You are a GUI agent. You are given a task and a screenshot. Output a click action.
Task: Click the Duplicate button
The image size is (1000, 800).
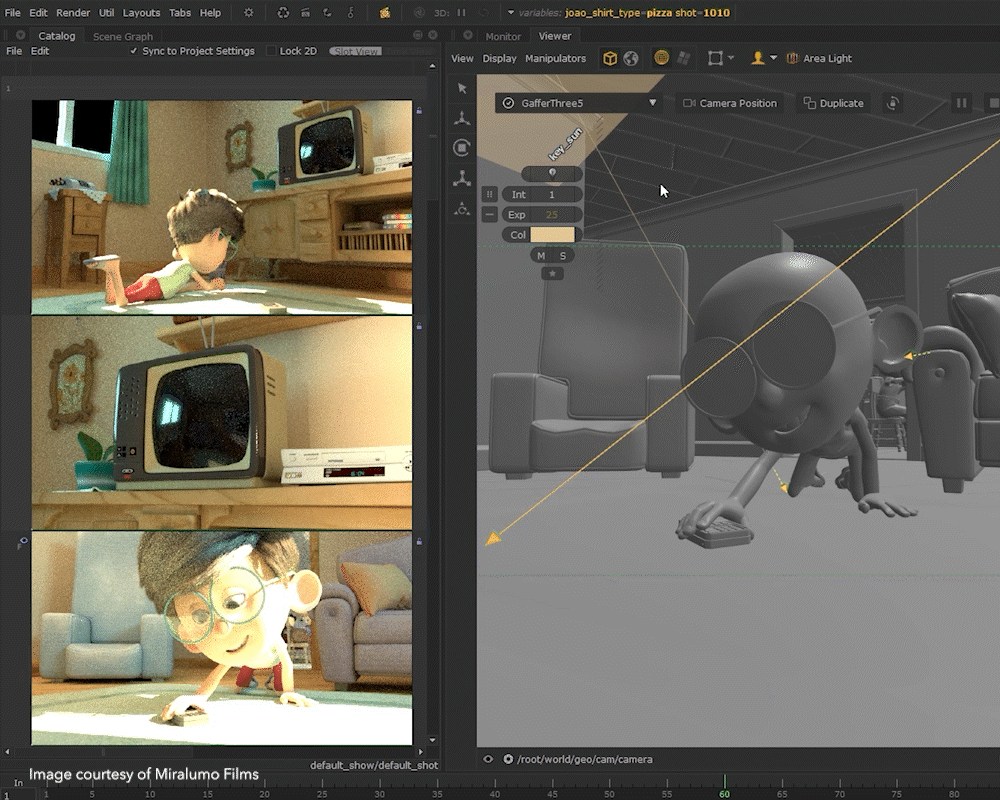(x=834, y=103)
